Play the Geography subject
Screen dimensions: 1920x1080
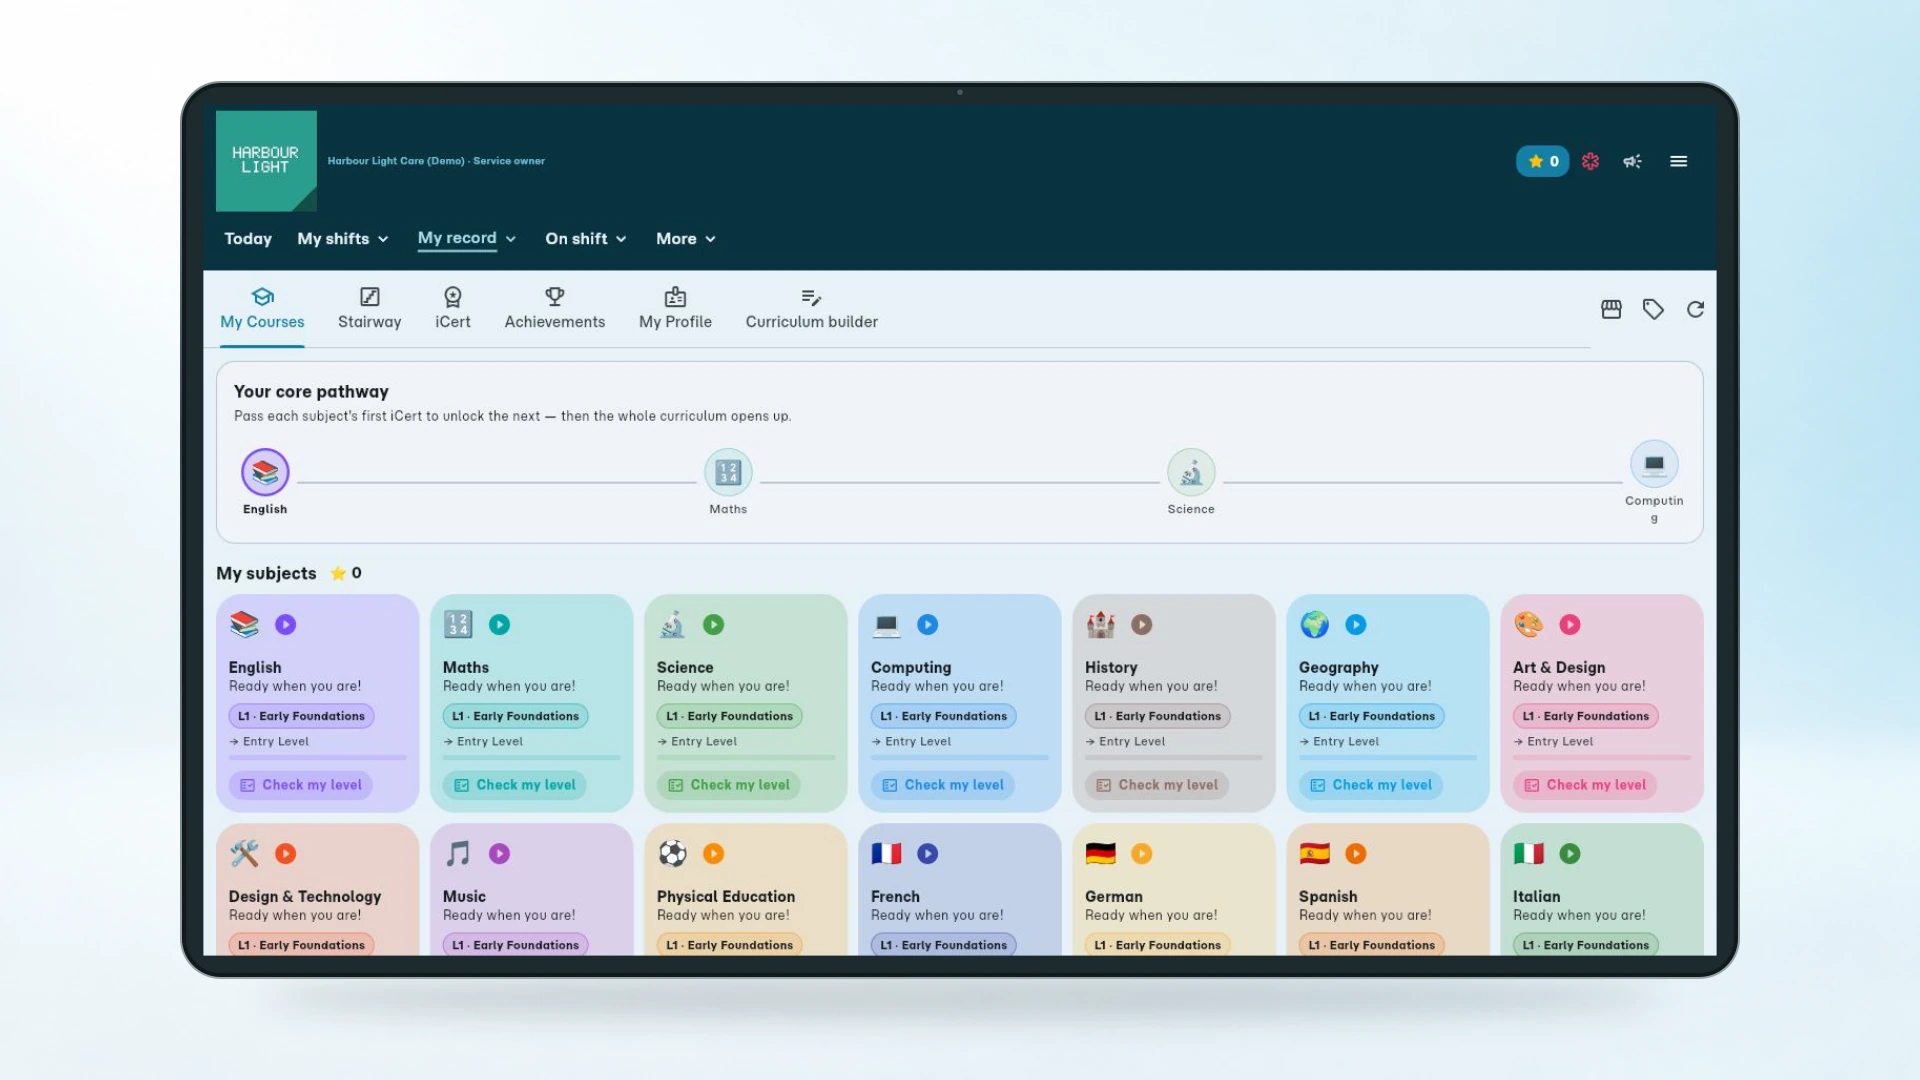1356,625
